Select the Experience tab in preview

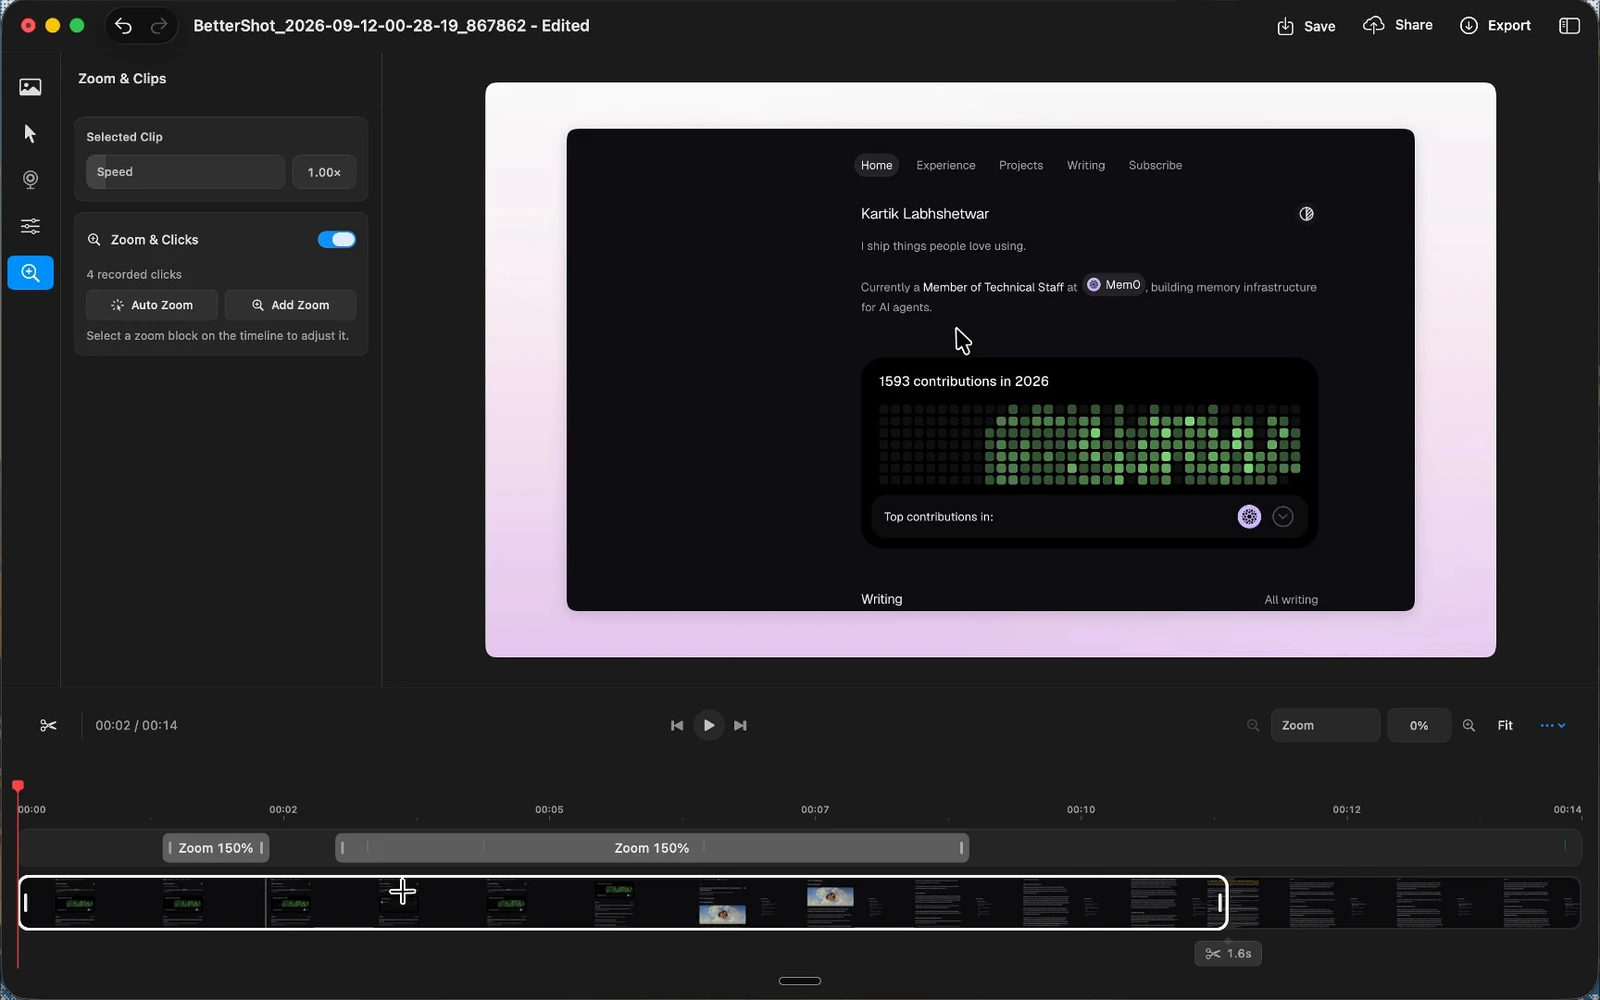946,165
